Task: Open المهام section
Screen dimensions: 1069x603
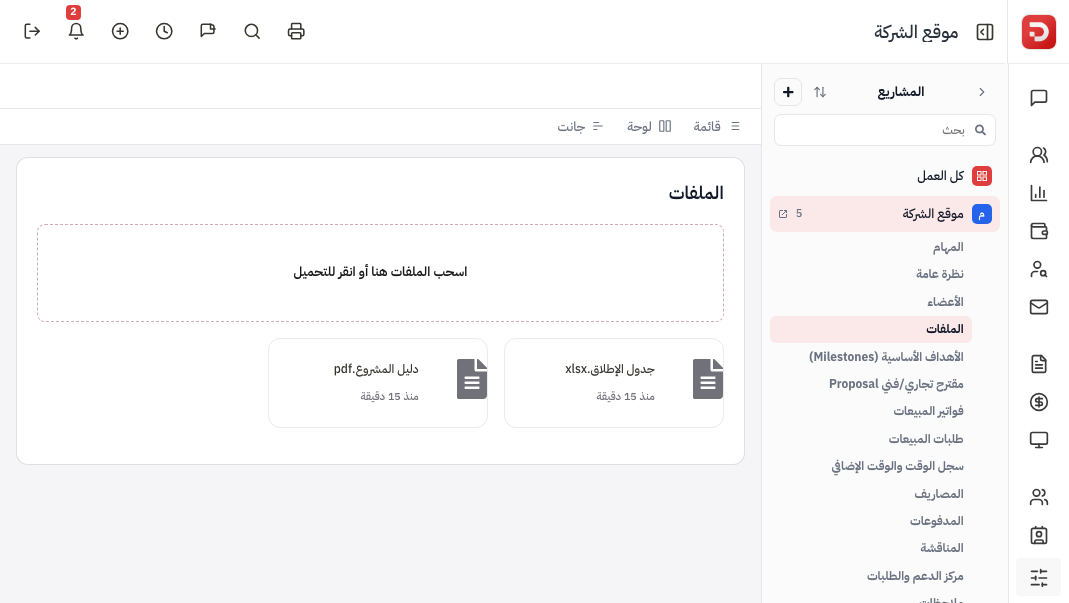Action: [948, 247]
